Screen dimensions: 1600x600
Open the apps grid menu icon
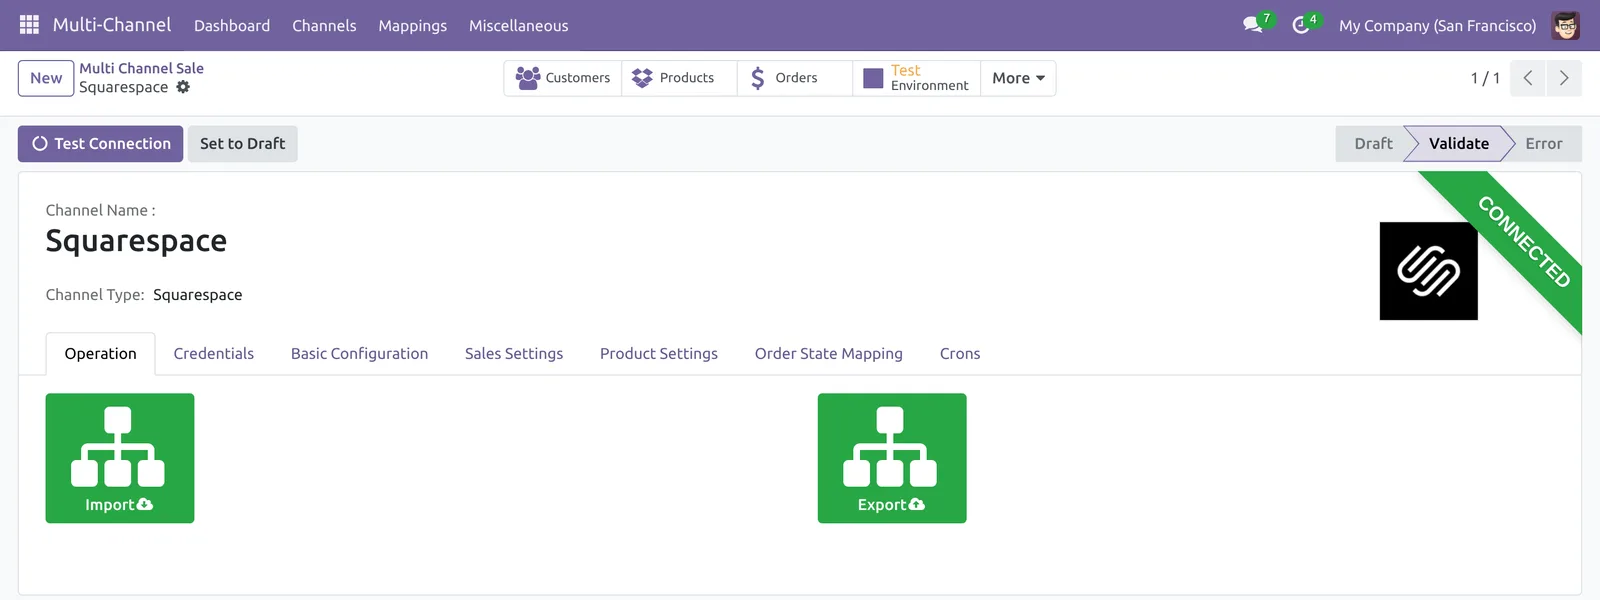(29, 25)
